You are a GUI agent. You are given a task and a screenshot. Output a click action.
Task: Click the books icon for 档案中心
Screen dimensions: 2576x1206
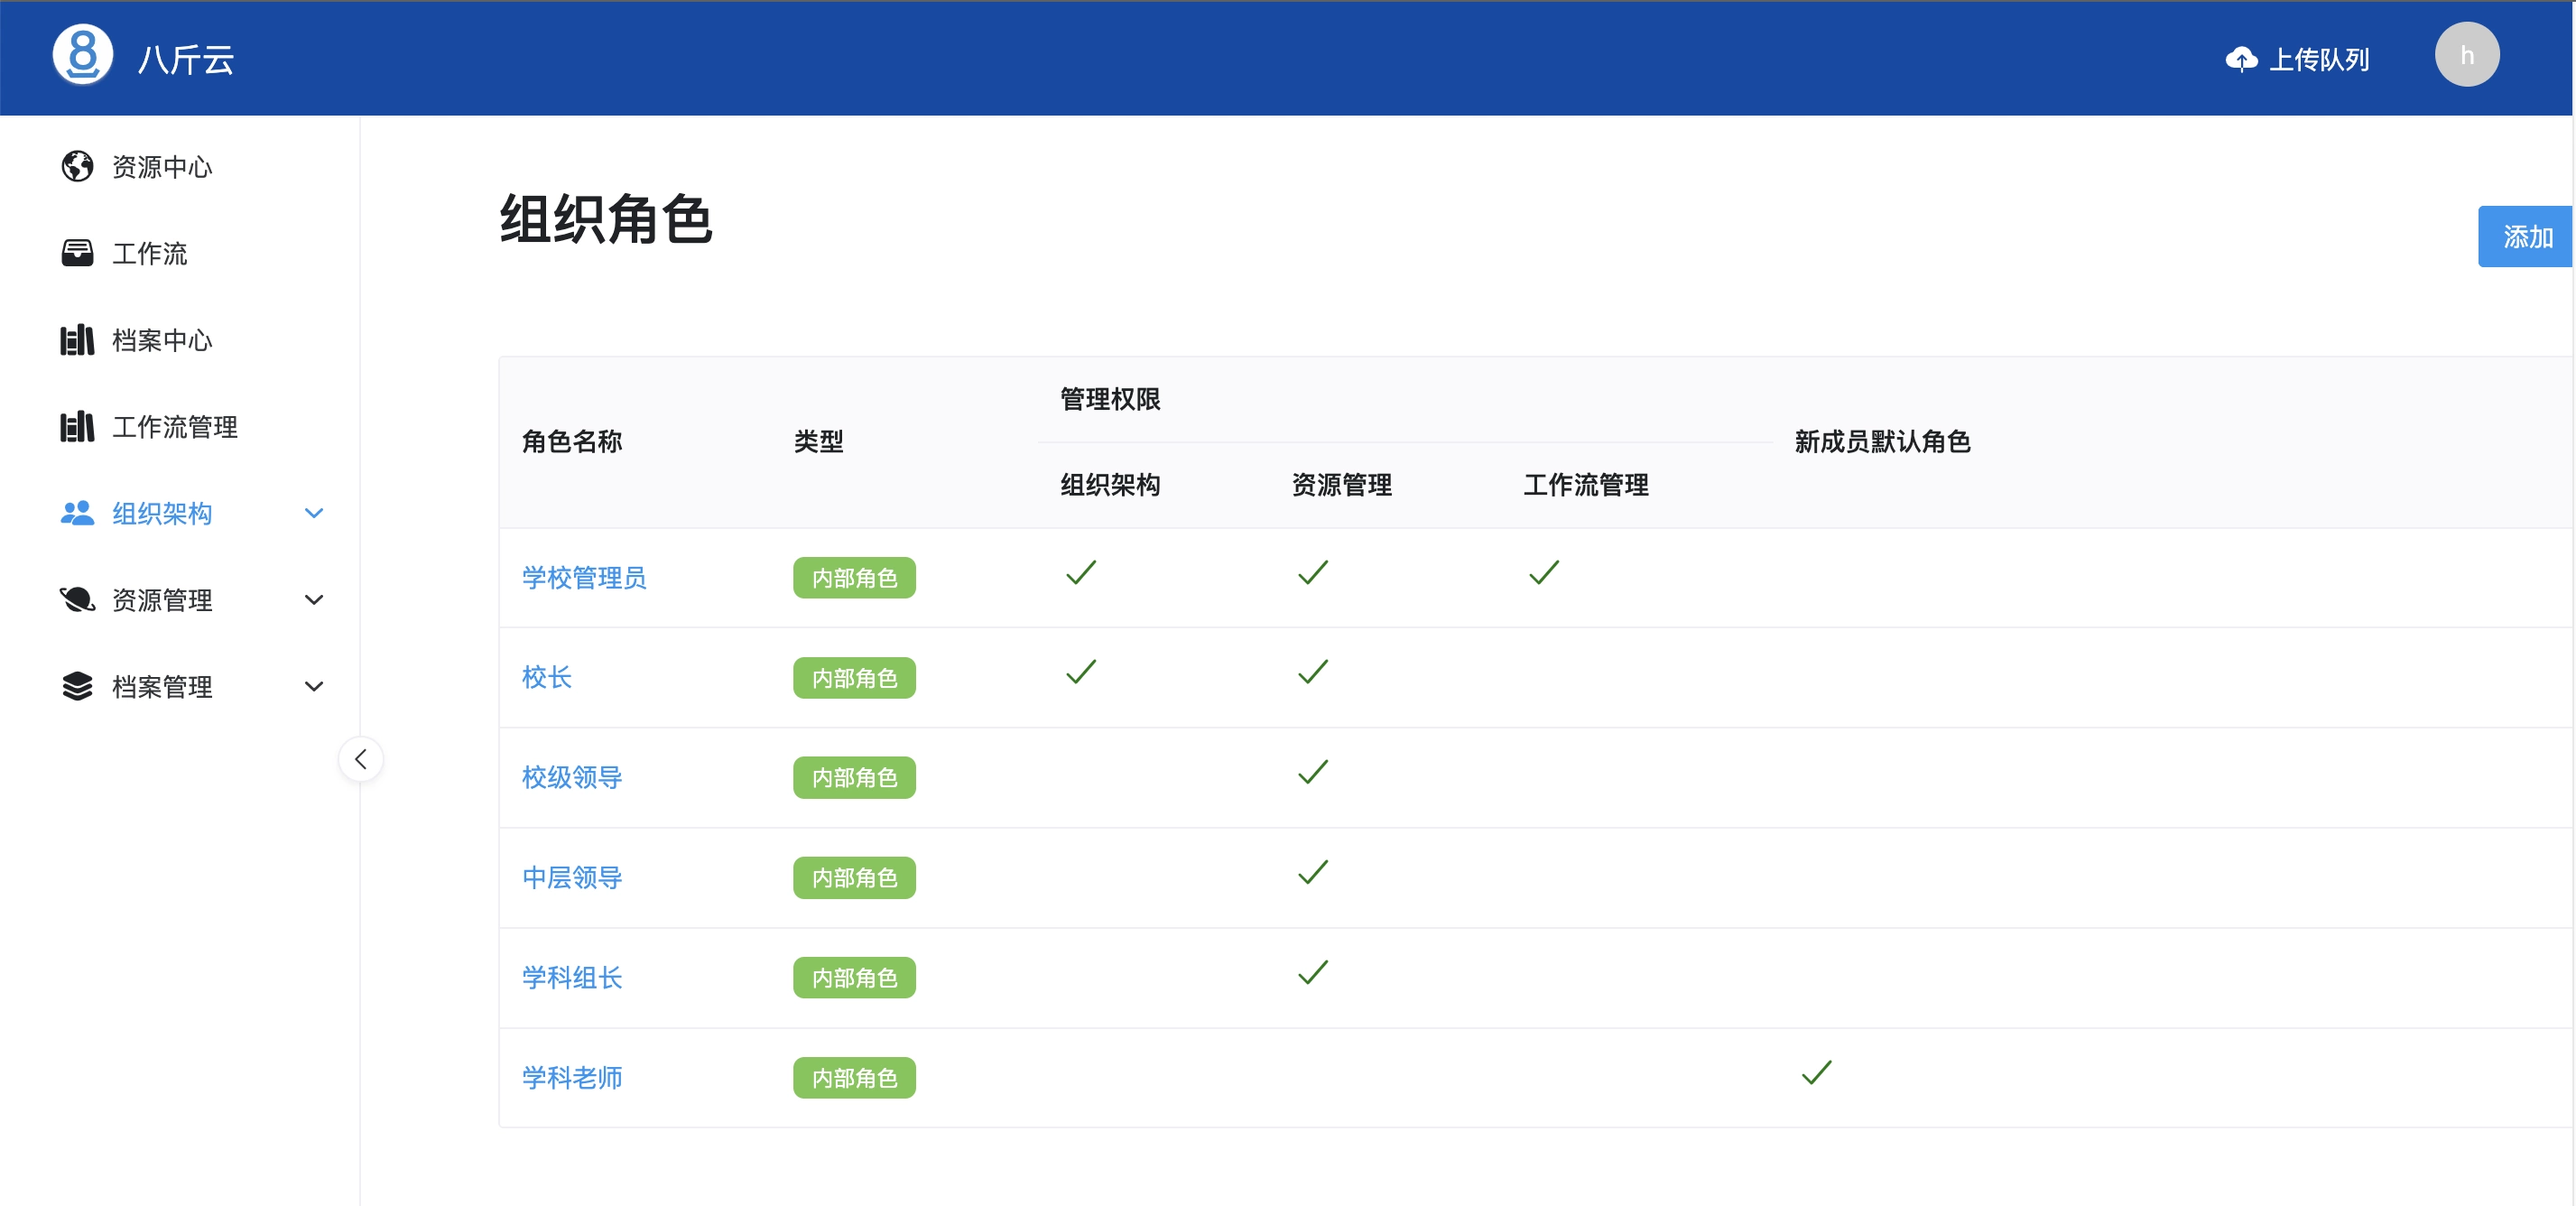pos(77,340)
